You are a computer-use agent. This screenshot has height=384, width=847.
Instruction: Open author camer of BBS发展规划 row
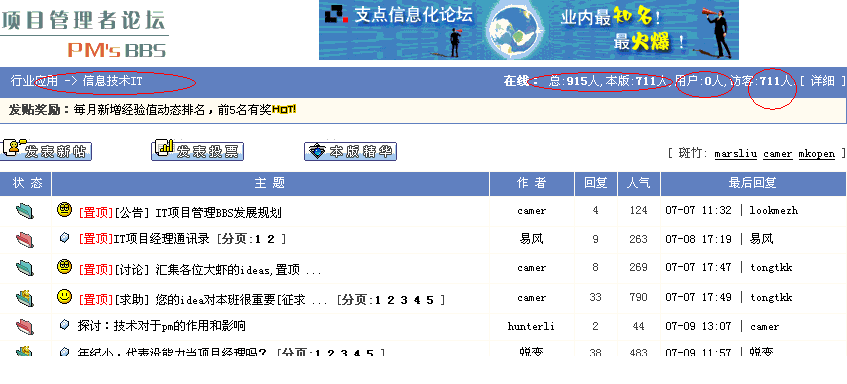(532, 211)
